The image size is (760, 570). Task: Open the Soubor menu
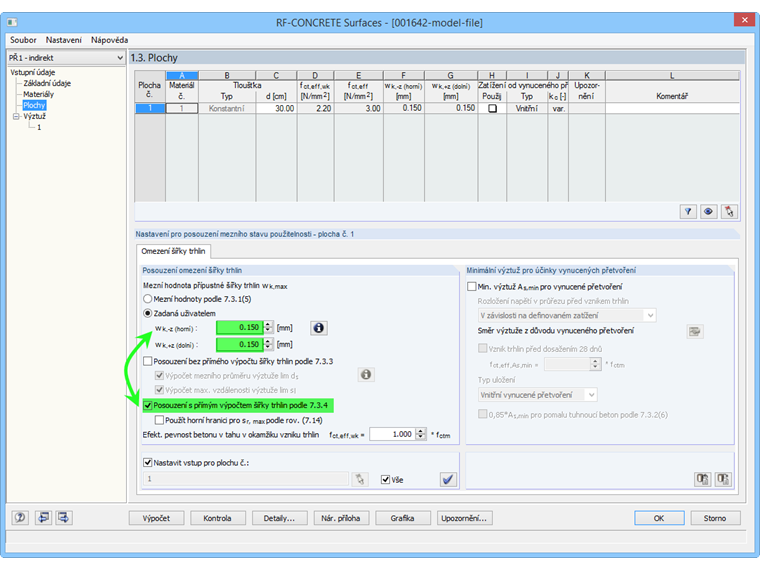click(23, 40)
